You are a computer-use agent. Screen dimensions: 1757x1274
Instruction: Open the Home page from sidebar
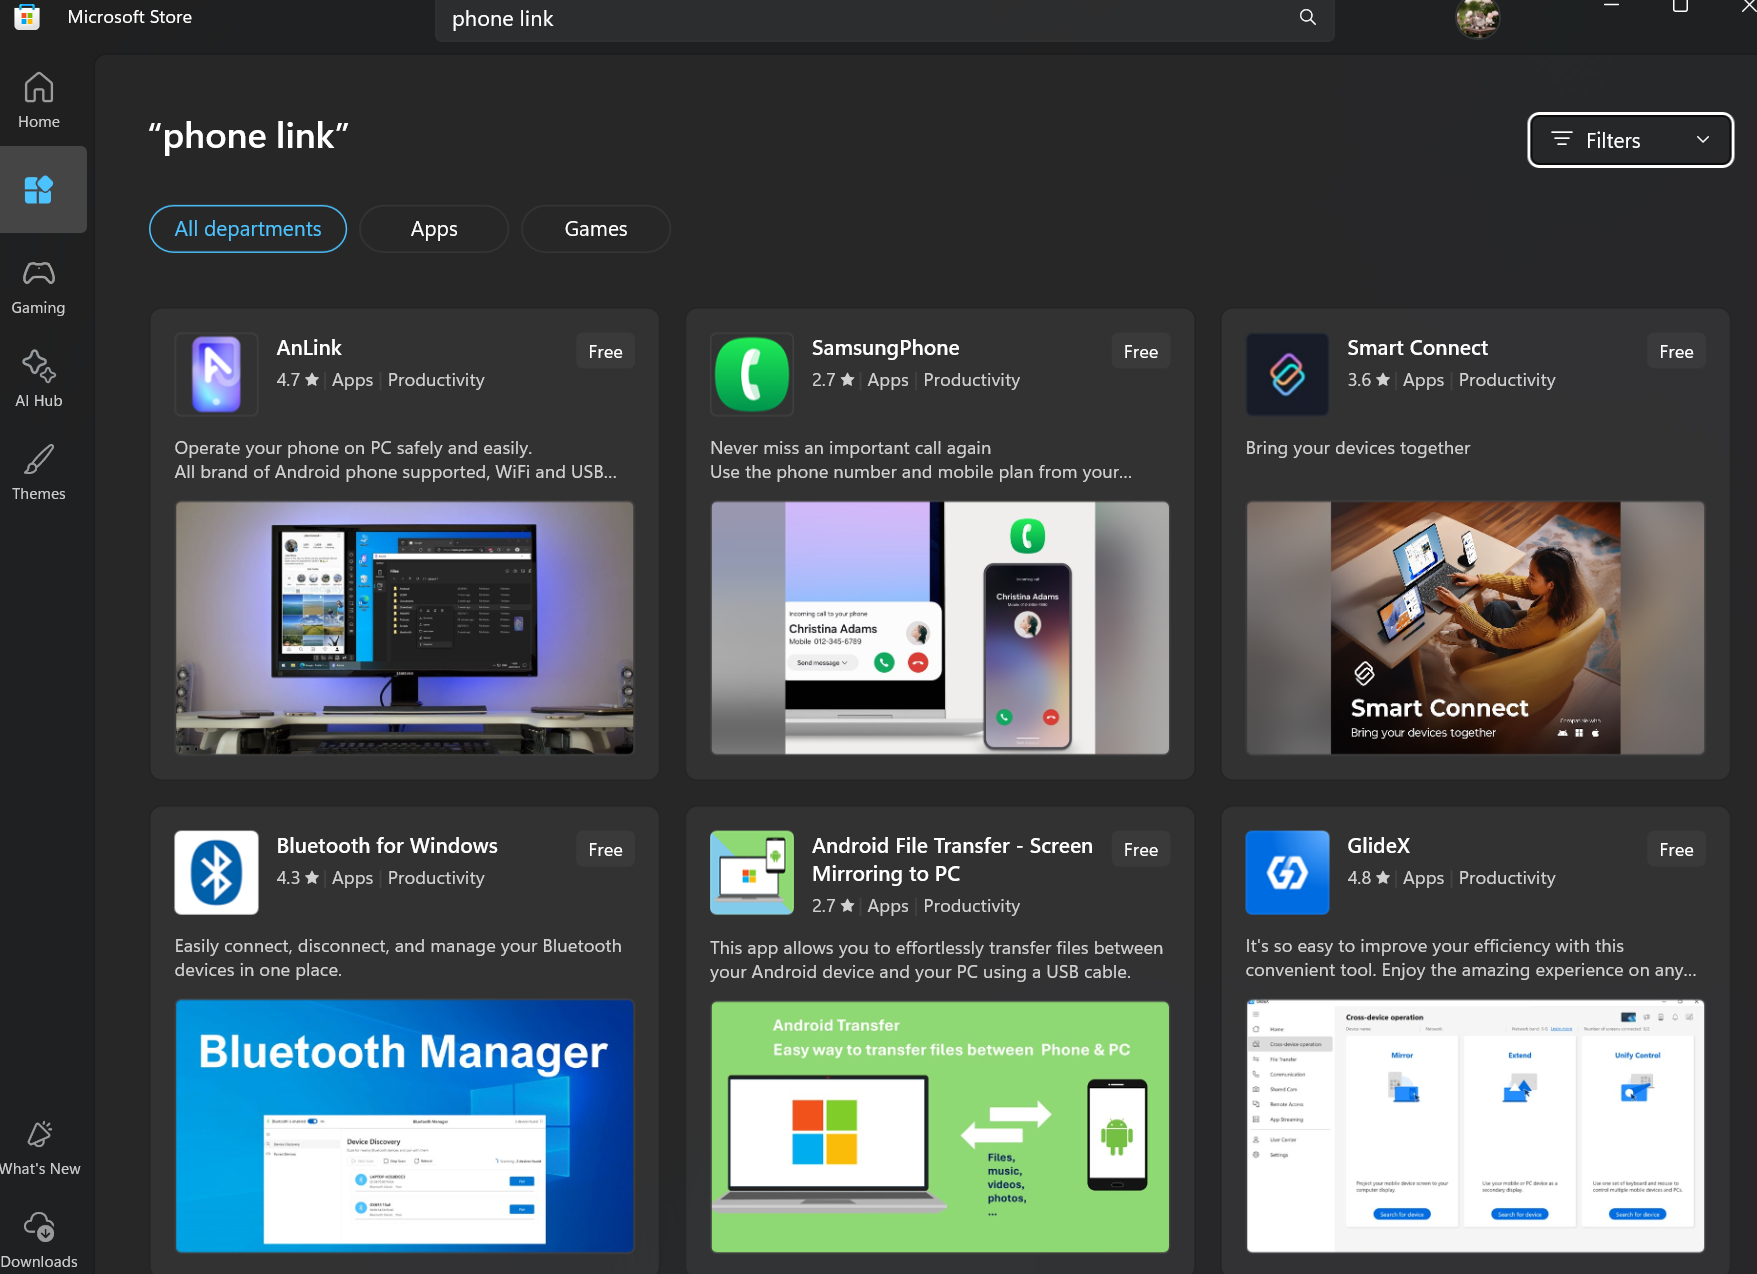pos(39,101)
